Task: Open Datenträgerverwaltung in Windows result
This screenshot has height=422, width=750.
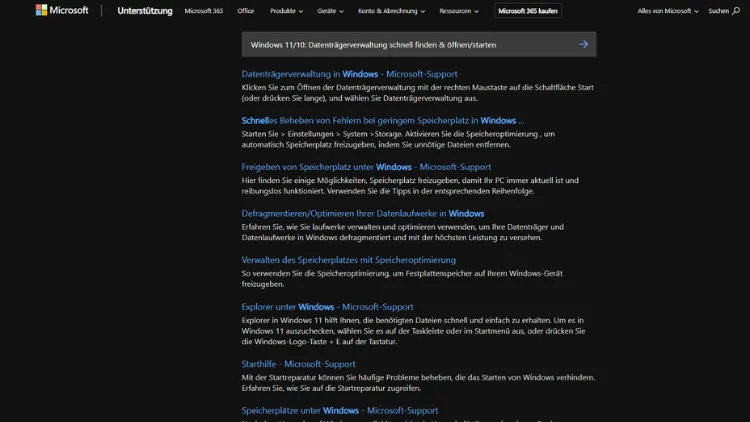Action: pyautogui.click(x=349, y=74)
